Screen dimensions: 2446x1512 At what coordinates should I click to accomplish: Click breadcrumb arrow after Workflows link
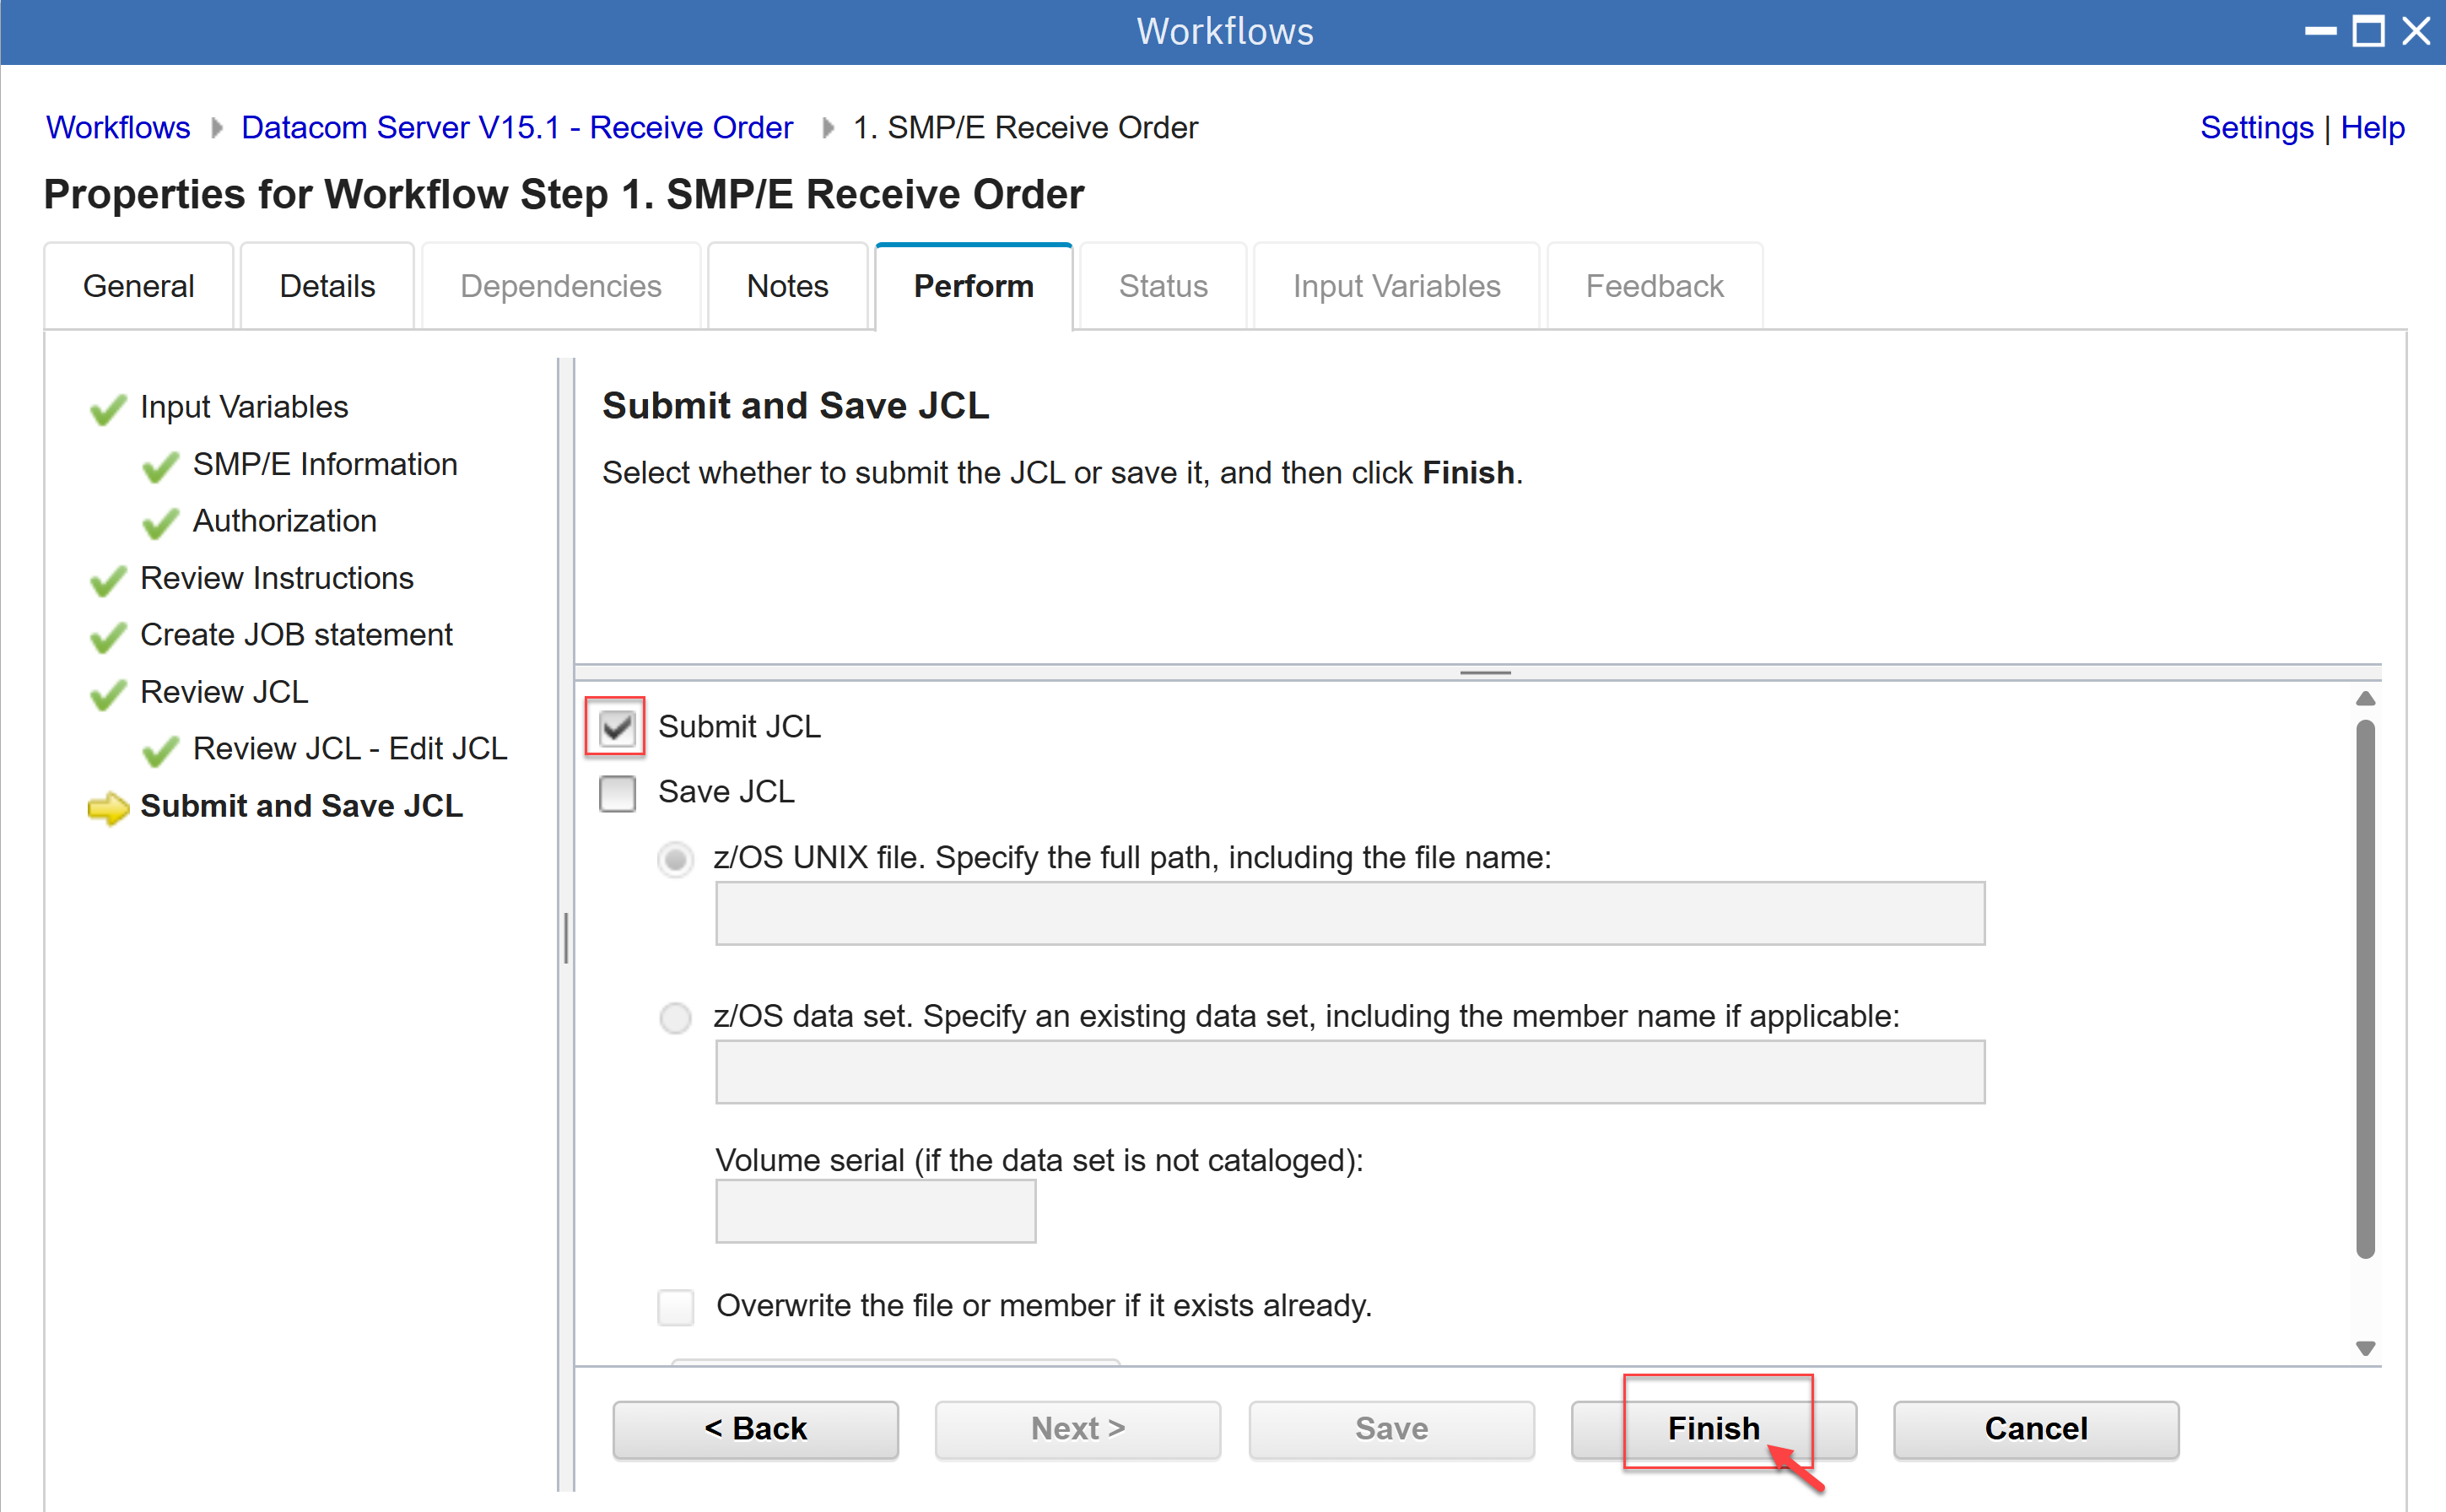click(216, 128)
